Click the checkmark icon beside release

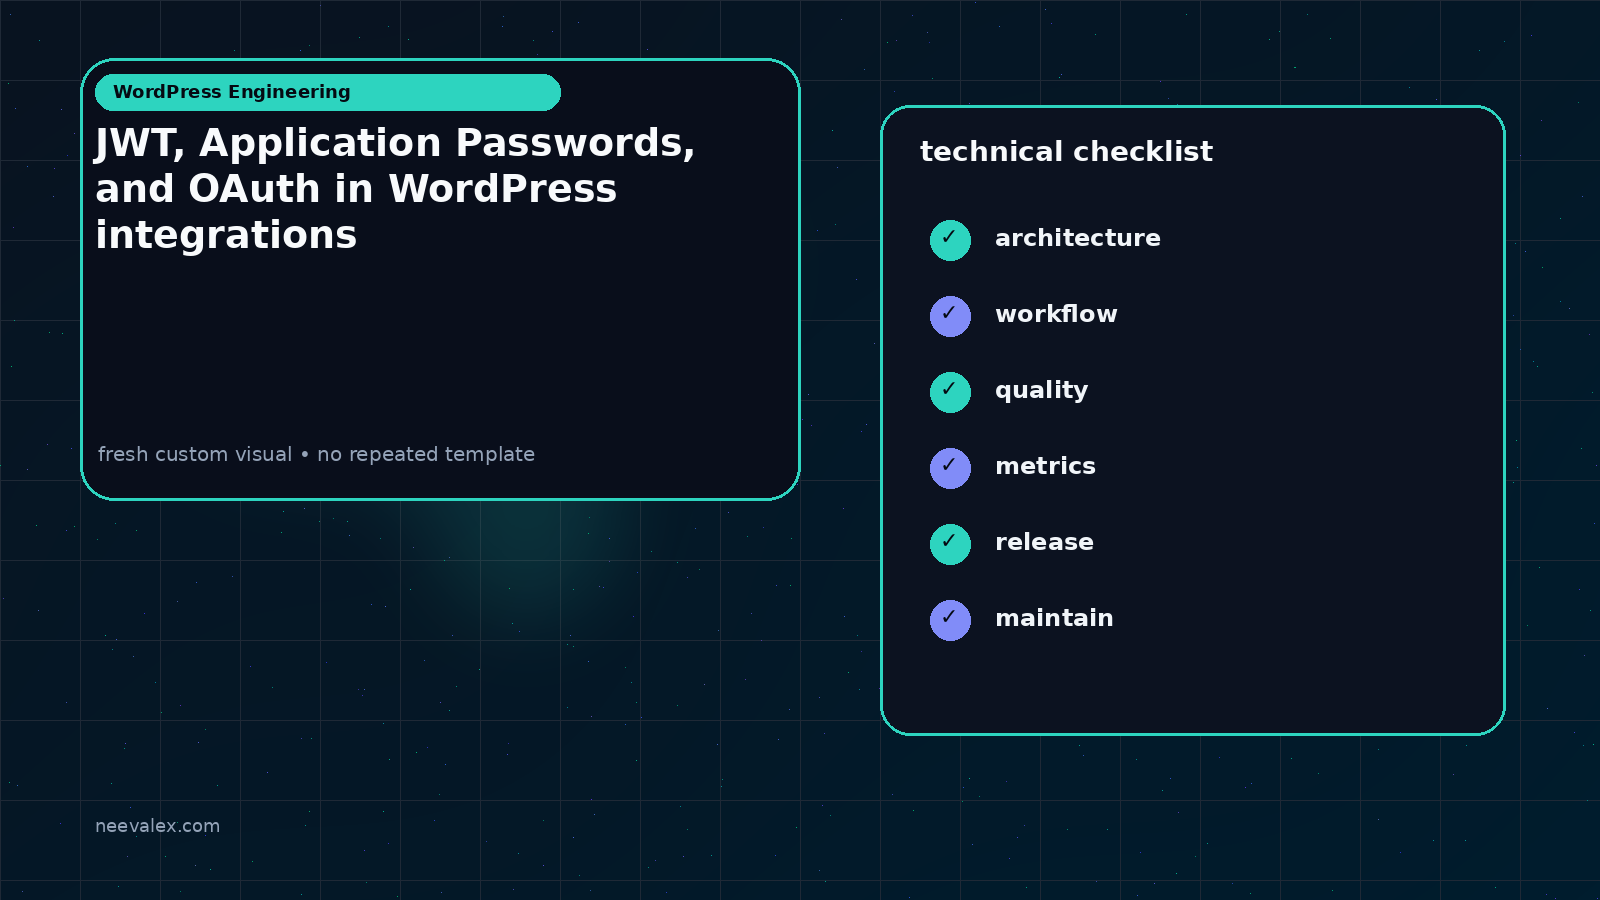pyautogui.click(x=950, y=544)
